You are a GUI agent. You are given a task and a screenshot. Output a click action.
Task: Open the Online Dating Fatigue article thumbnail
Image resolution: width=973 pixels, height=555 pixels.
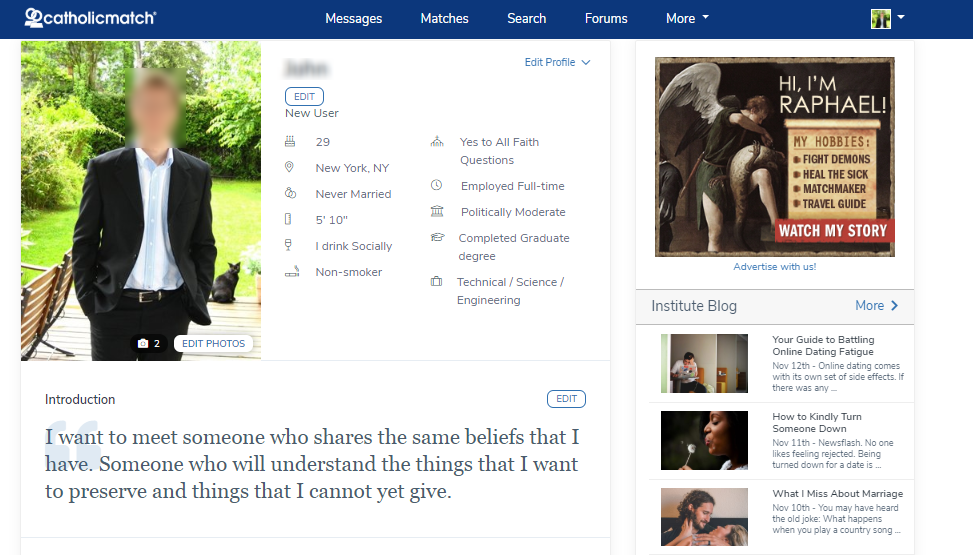click(x=704, y=363)
